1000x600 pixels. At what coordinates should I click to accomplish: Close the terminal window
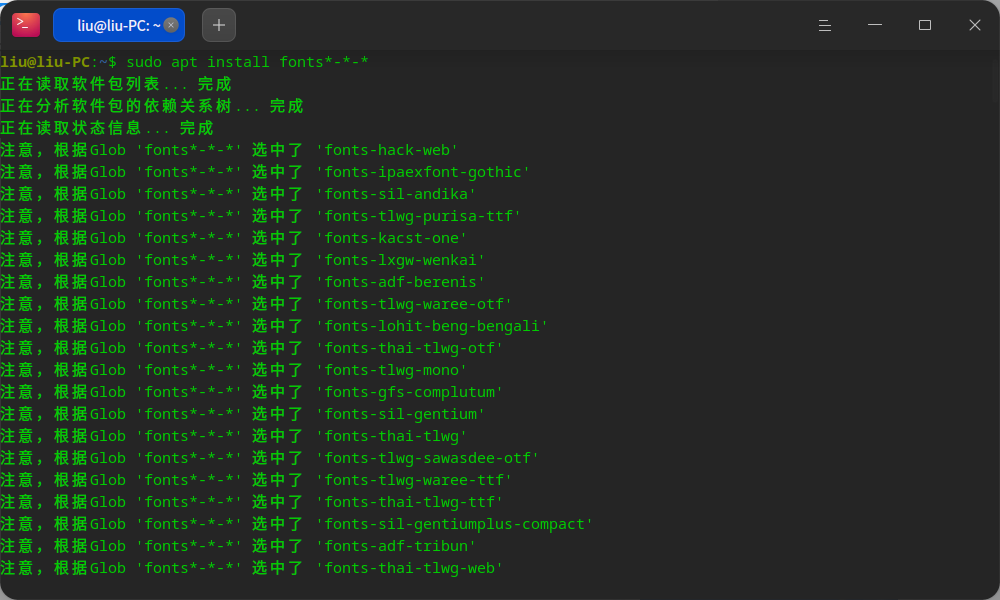pos(974,25)
